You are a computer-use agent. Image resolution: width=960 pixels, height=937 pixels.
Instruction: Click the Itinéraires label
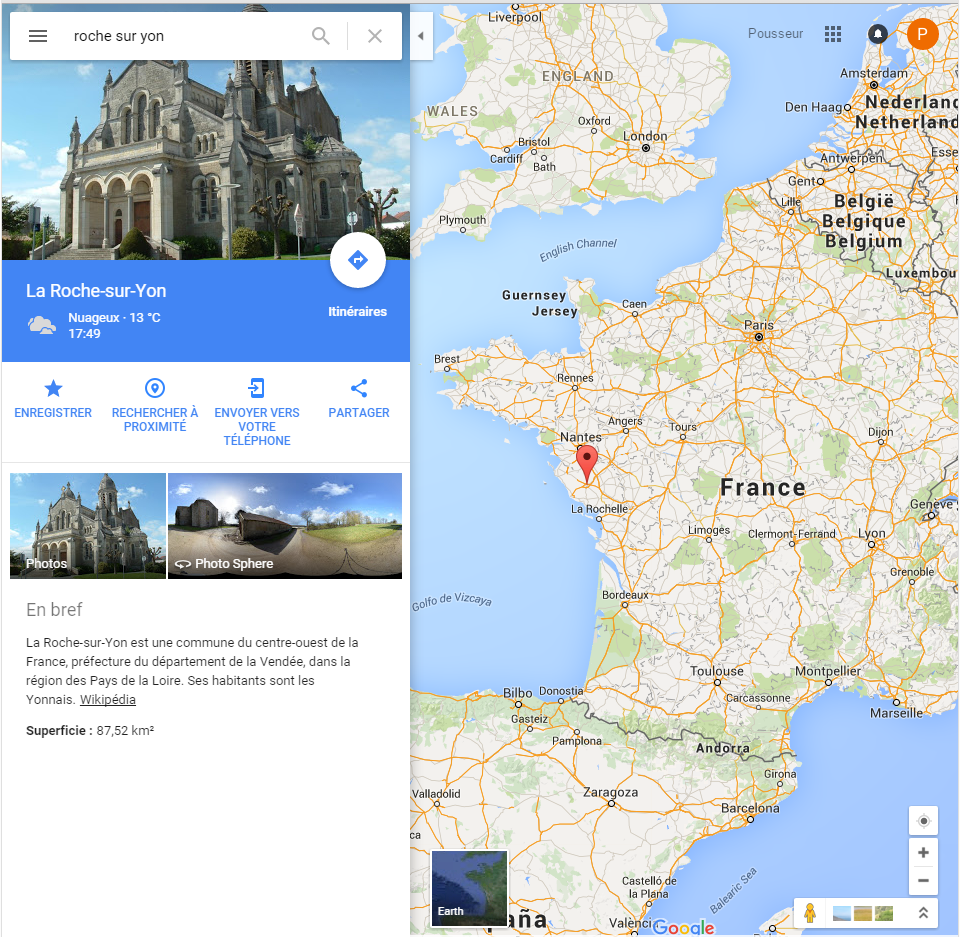coord(358,312)
